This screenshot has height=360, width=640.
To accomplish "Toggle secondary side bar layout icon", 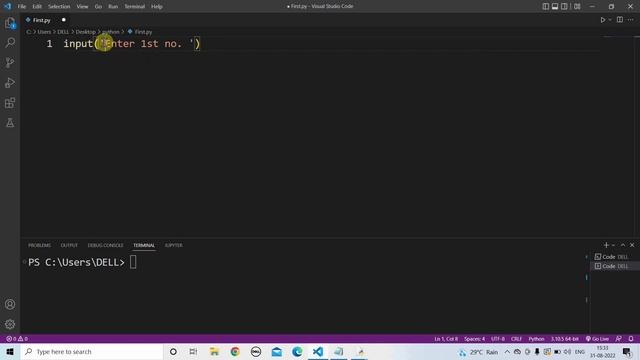I will coord(564,7).
